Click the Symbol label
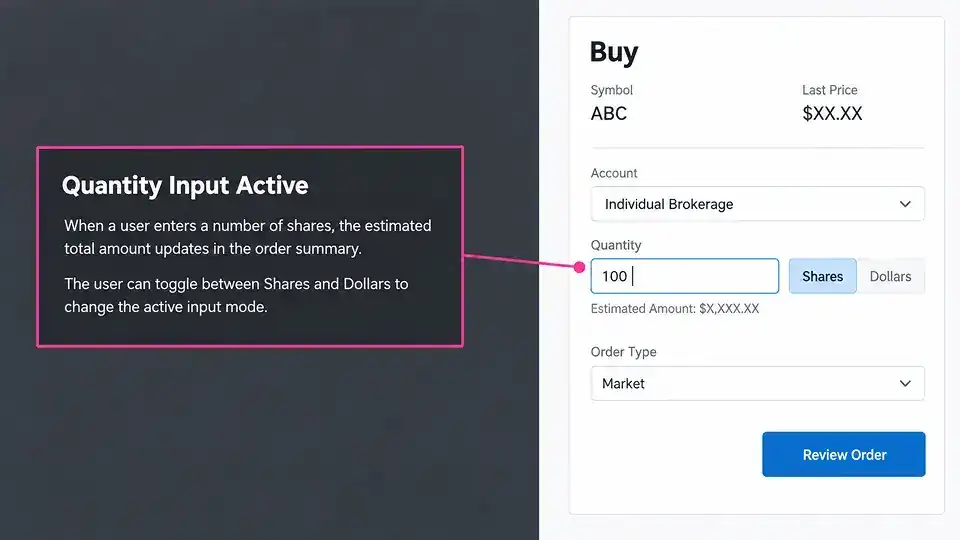Viewport: 960px width, 540px height. 612,90
